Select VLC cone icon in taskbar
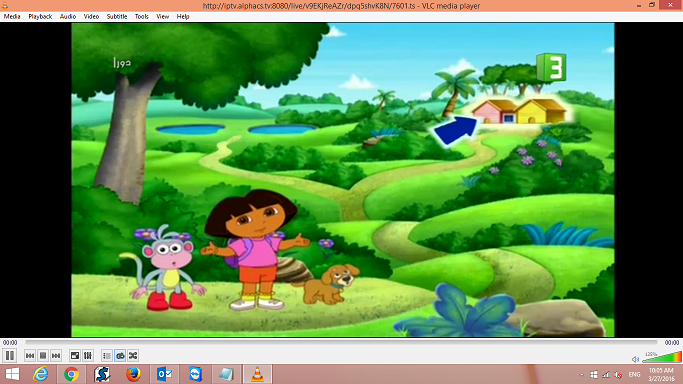Viewport: 683px width, 384px height. pos(257,374)
